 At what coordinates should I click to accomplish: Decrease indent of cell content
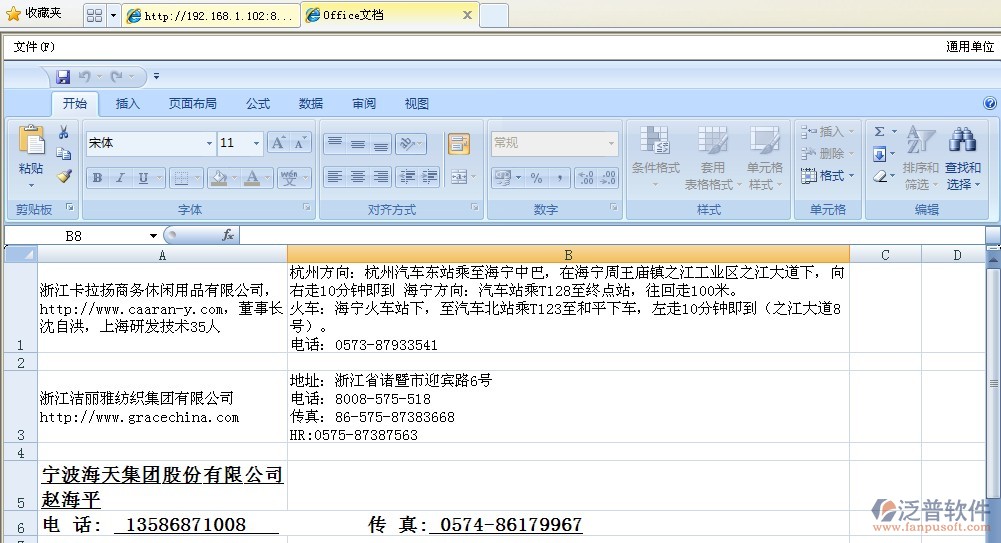(407, 177)
